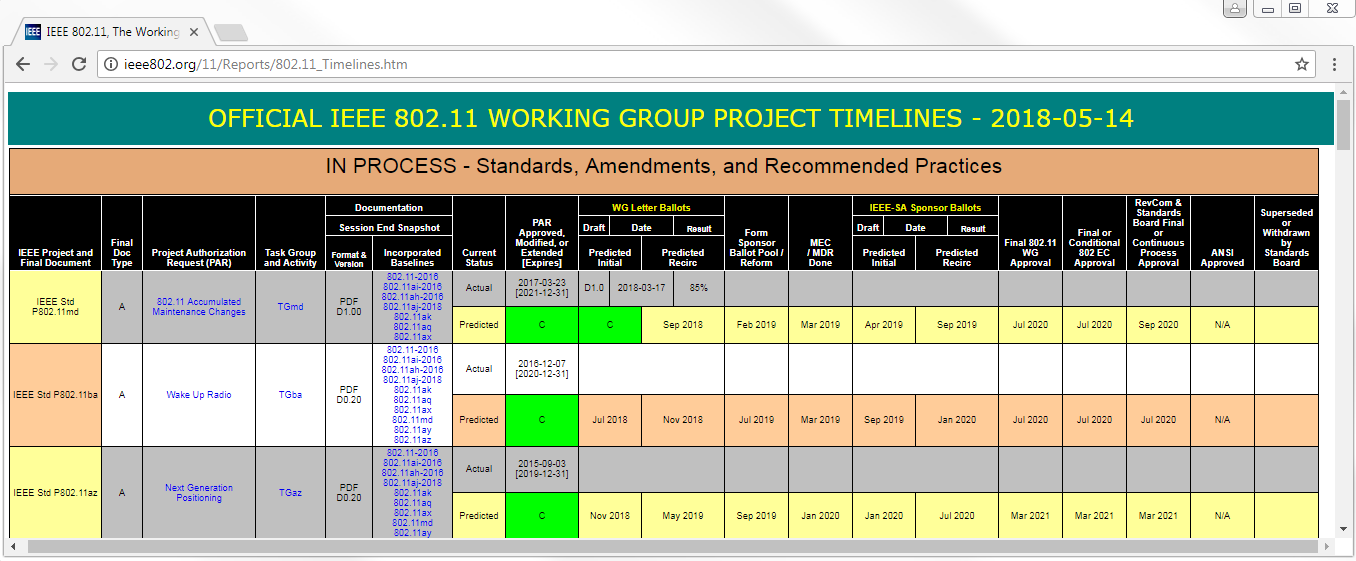Click the 'Sep 2020' RevCom approval cell
Image resolution: width=1356 pixels, height=561 pixels.
point(1158,325)
